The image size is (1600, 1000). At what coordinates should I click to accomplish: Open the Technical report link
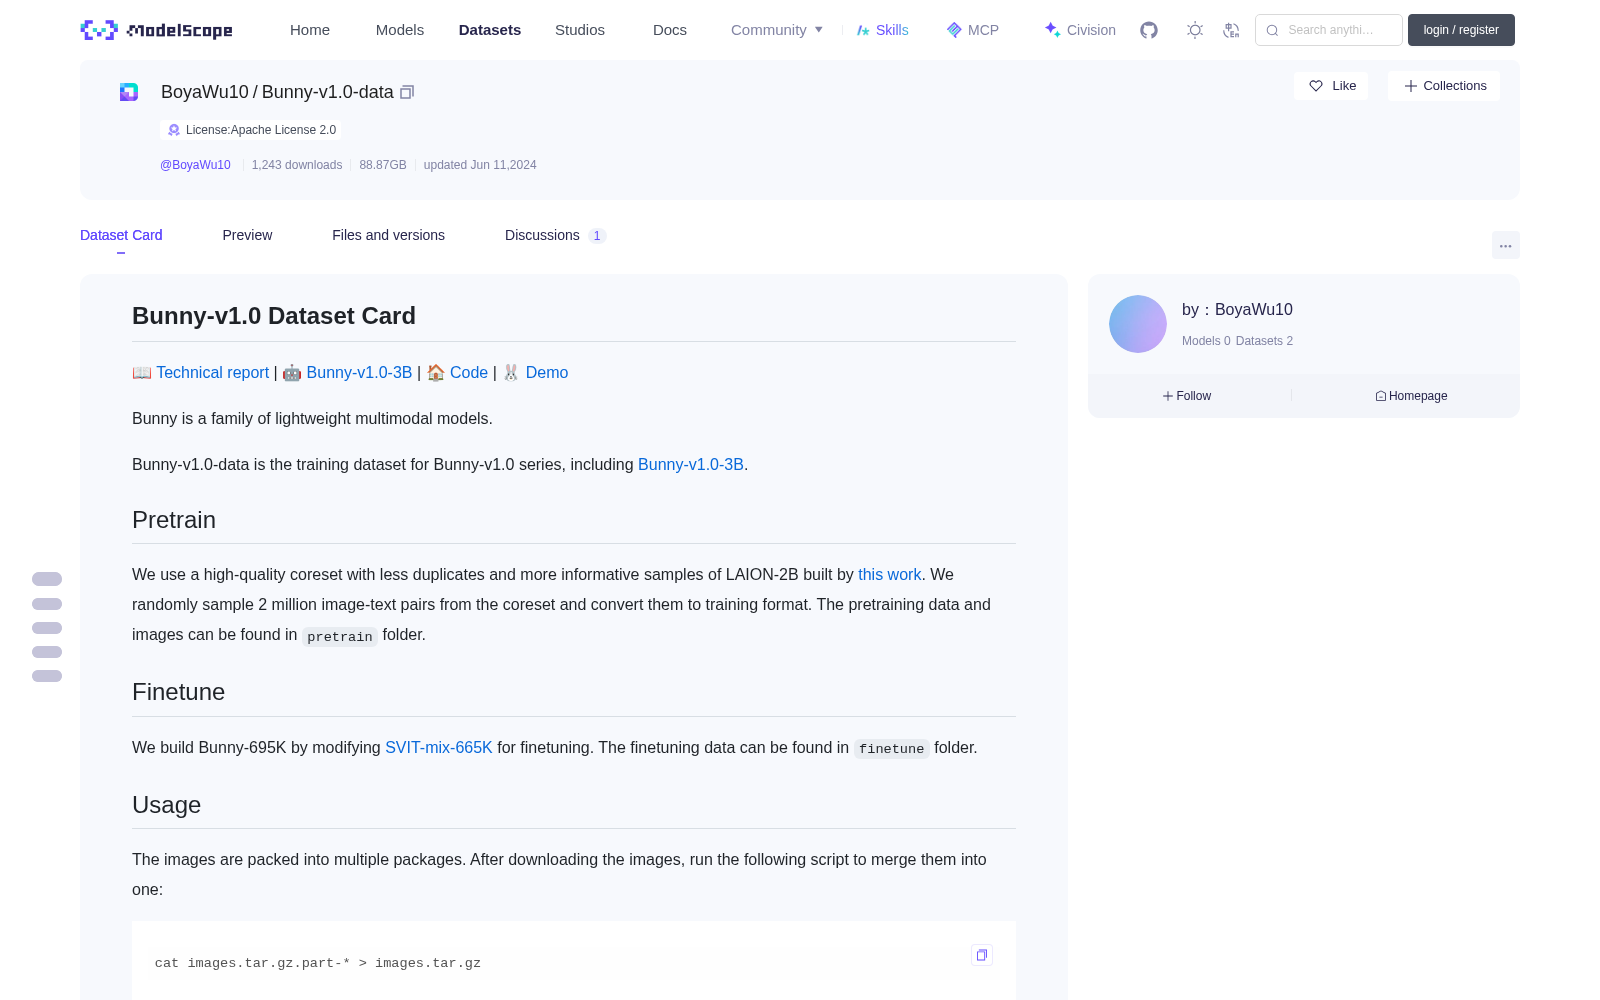coord(212,372)
